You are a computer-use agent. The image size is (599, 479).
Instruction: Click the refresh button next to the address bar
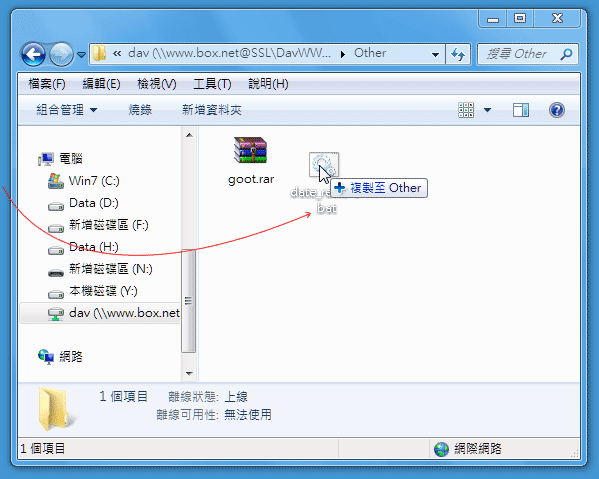(x=458, y=54)
